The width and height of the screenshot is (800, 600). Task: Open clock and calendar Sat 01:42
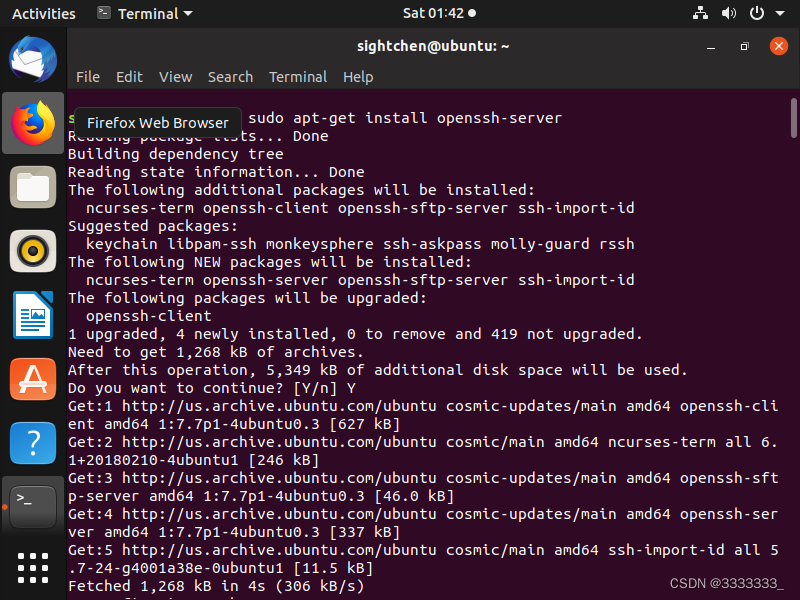click(439, 13)
